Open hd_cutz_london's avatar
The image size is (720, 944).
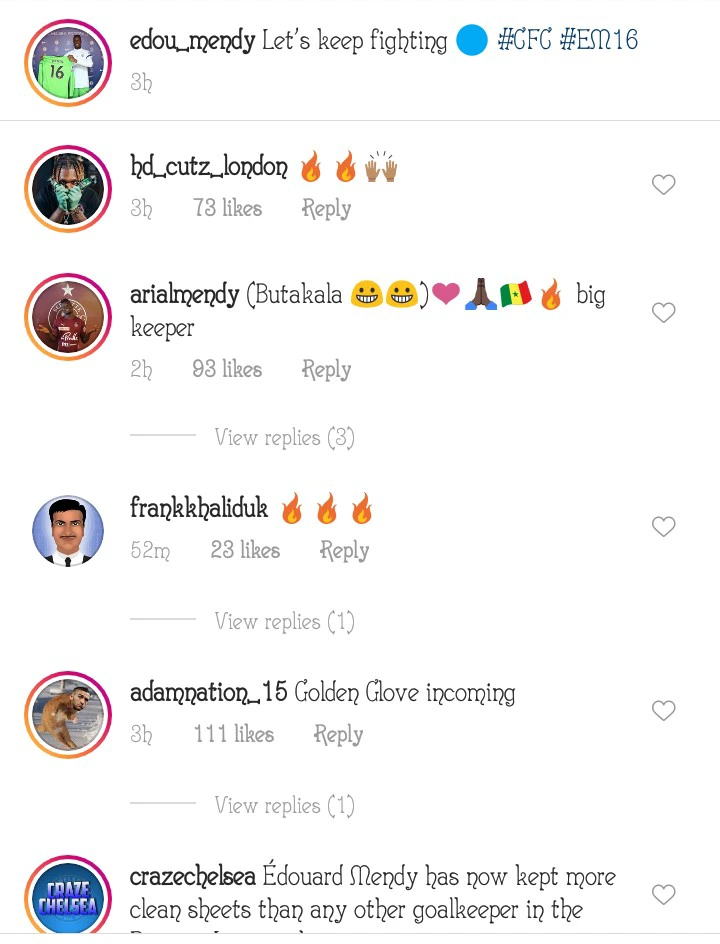click(68, 189)
